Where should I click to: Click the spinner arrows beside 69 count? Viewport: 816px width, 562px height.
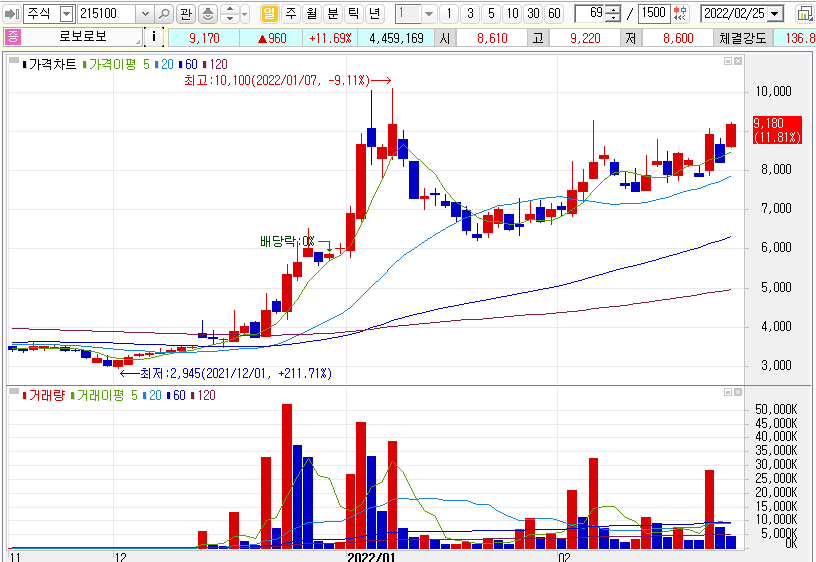click(614, 14)
